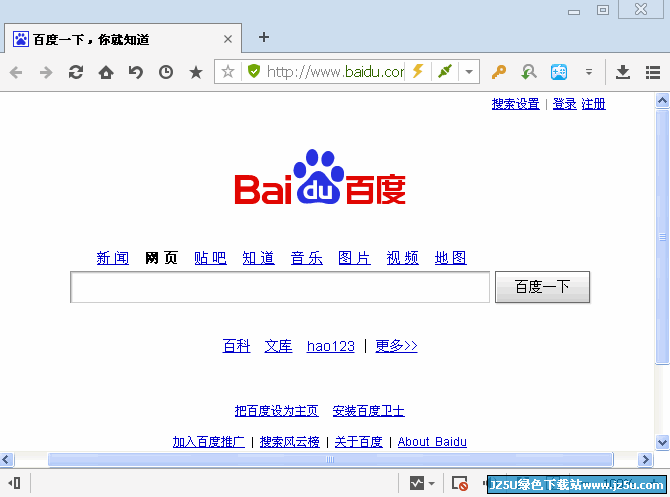Image resolution: width=670 pixels, height=497 pixels.
Task: Bookmark page with address bar star
Action: (x=228, y=71)
